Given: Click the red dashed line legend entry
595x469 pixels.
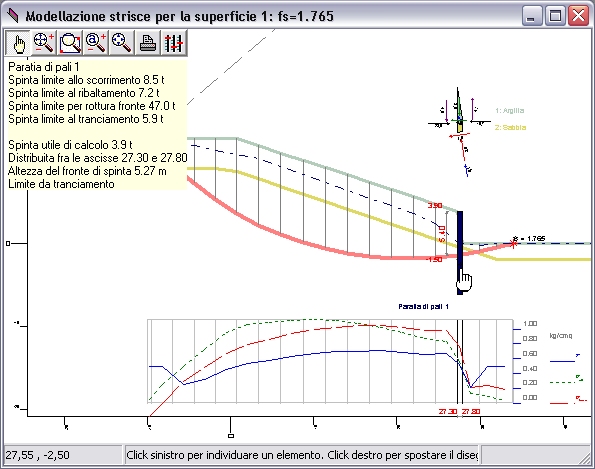Looking at the screenshot, I should tap(568, 401).
